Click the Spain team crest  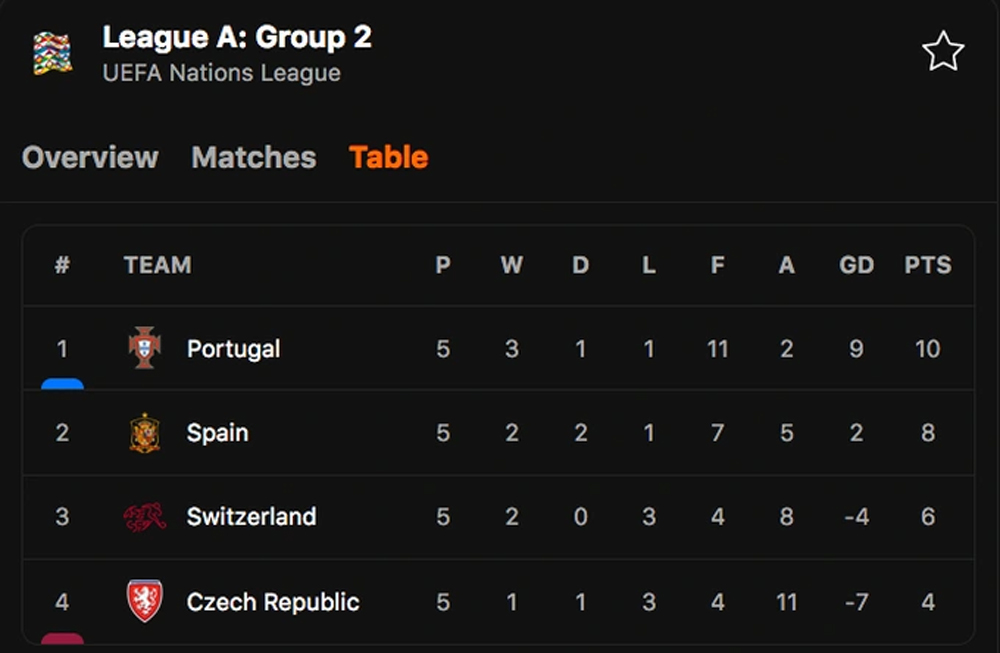click(x=145, y=433)
